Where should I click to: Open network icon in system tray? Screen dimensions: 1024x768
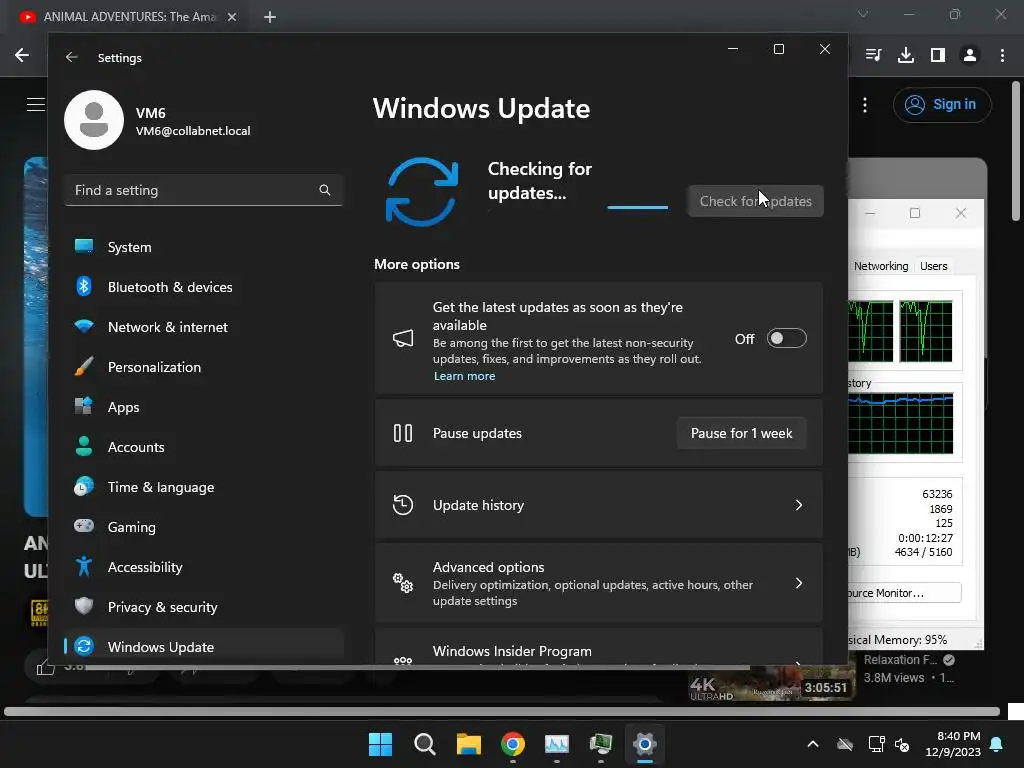[876, 744]
